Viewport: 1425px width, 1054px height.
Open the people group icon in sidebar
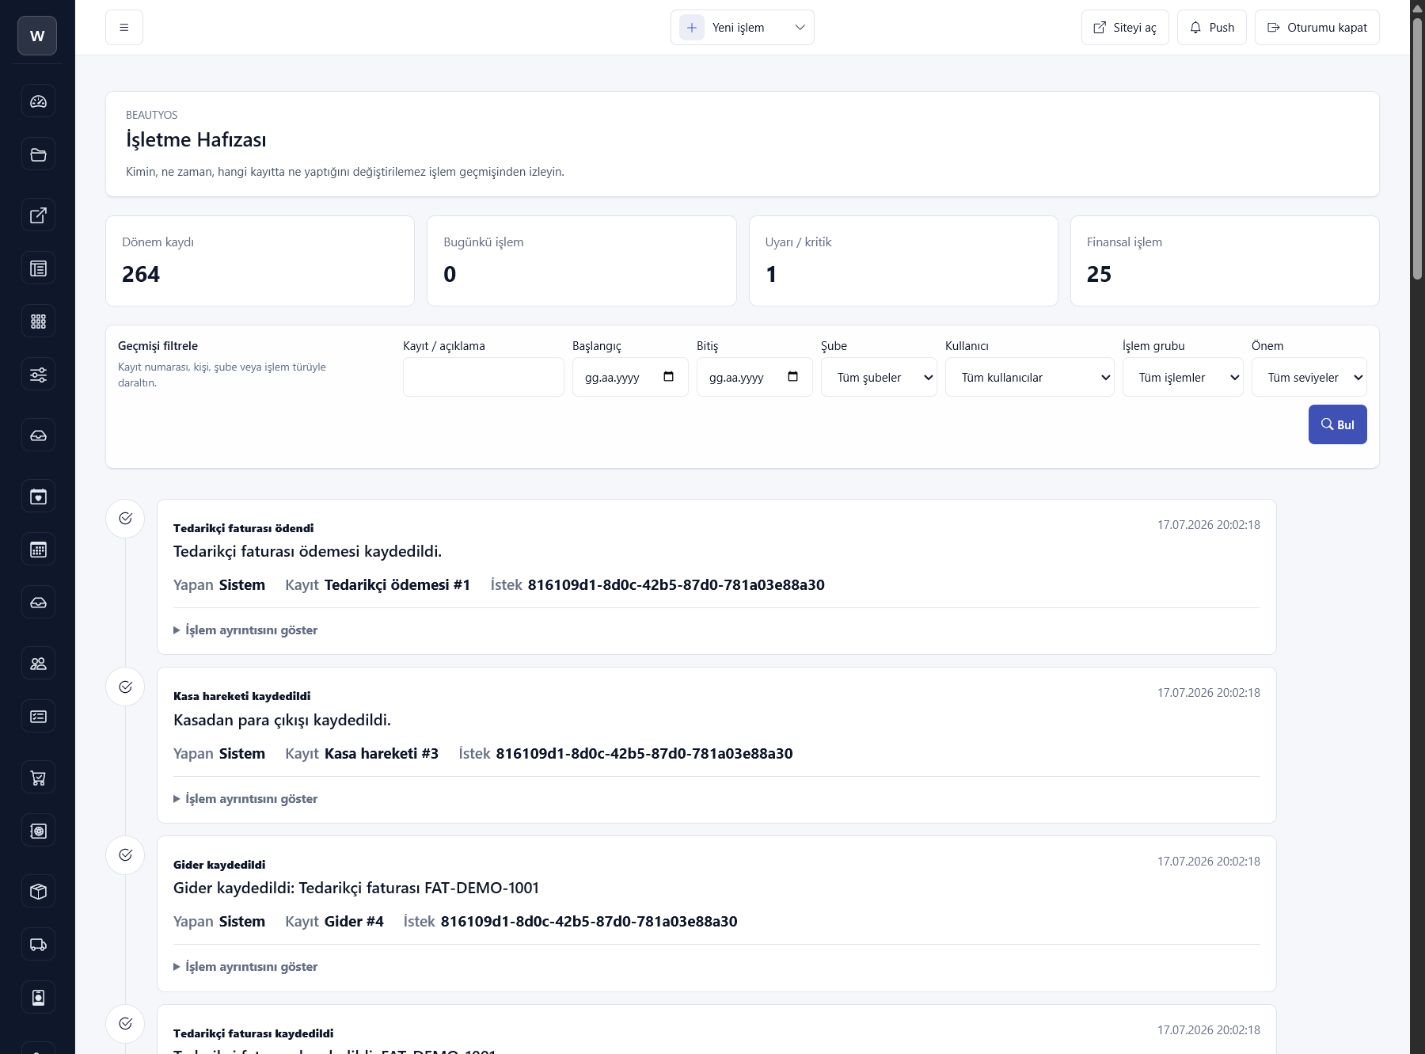coord(38,663)
